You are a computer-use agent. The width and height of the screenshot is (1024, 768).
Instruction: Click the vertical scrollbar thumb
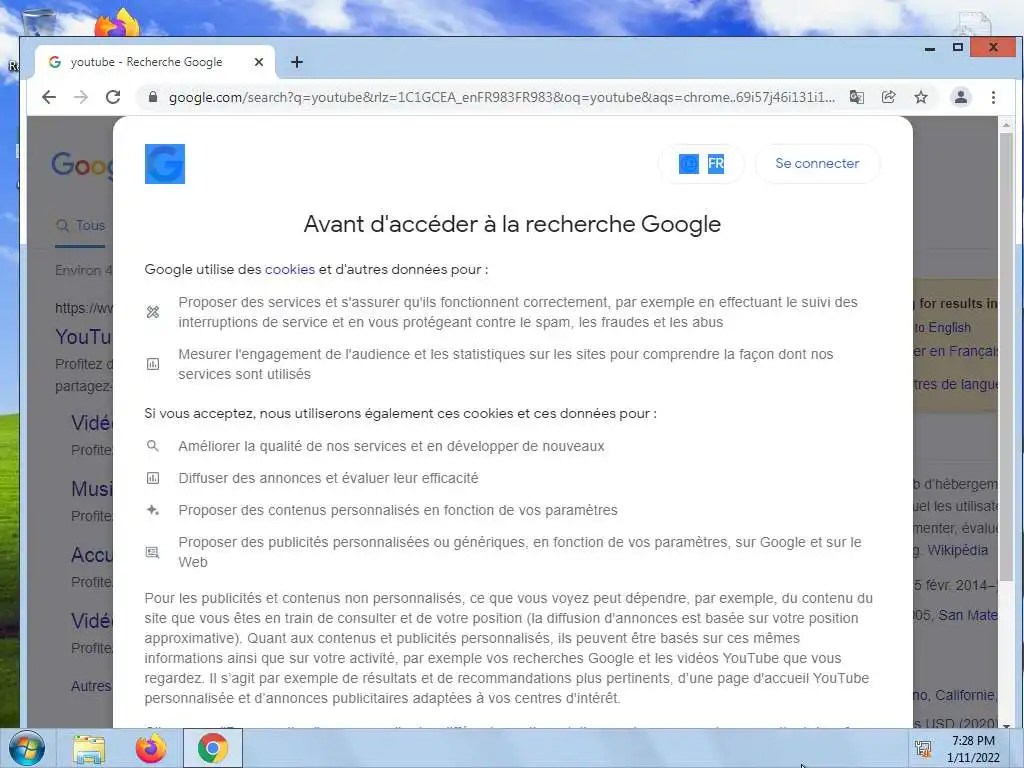click(x=1006, y=356)
